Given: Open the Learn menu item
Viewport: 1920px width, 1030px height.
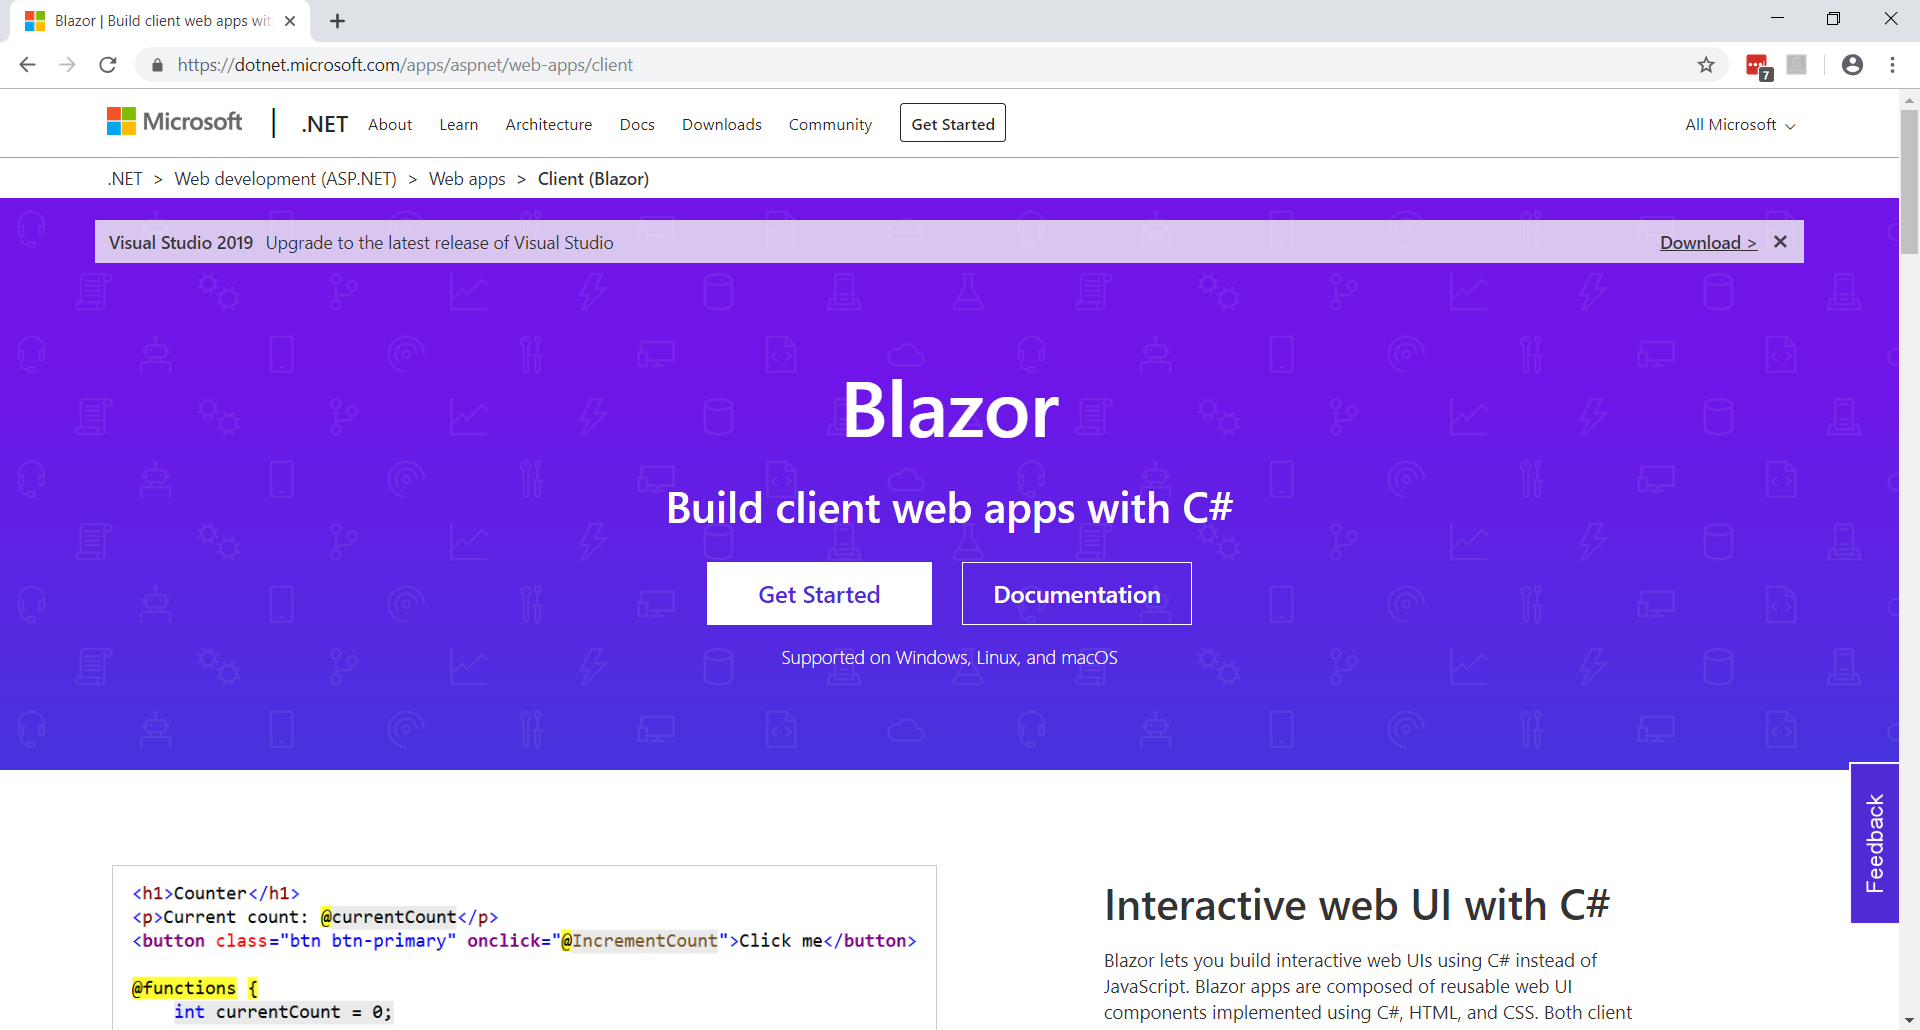Looking at the screenshot, I should click(458, 125).
